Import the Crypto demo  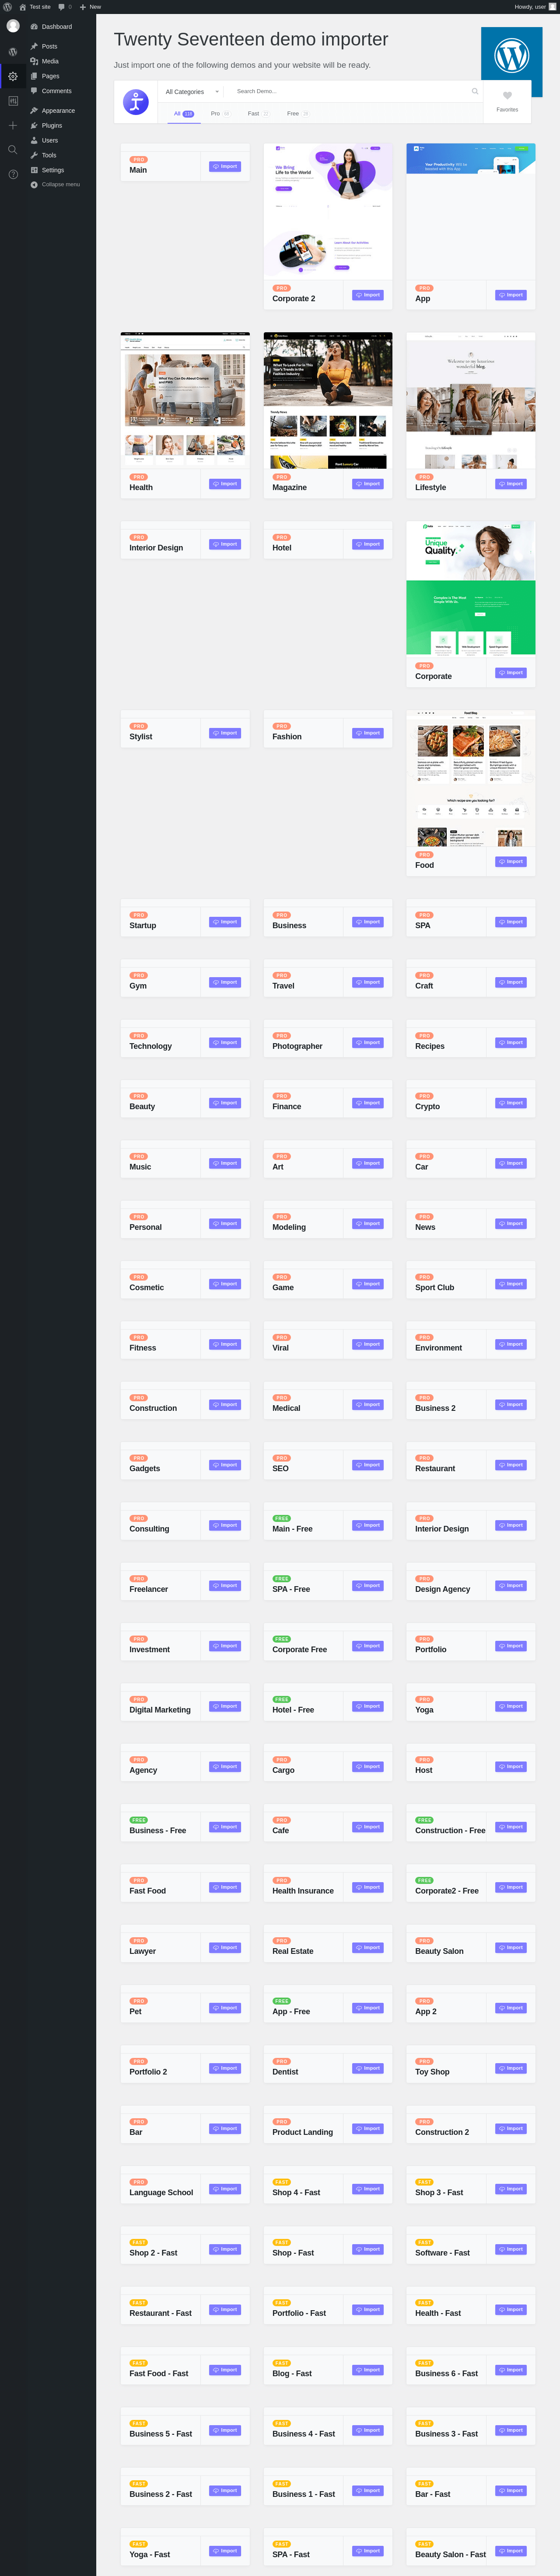pos(511,1103)
